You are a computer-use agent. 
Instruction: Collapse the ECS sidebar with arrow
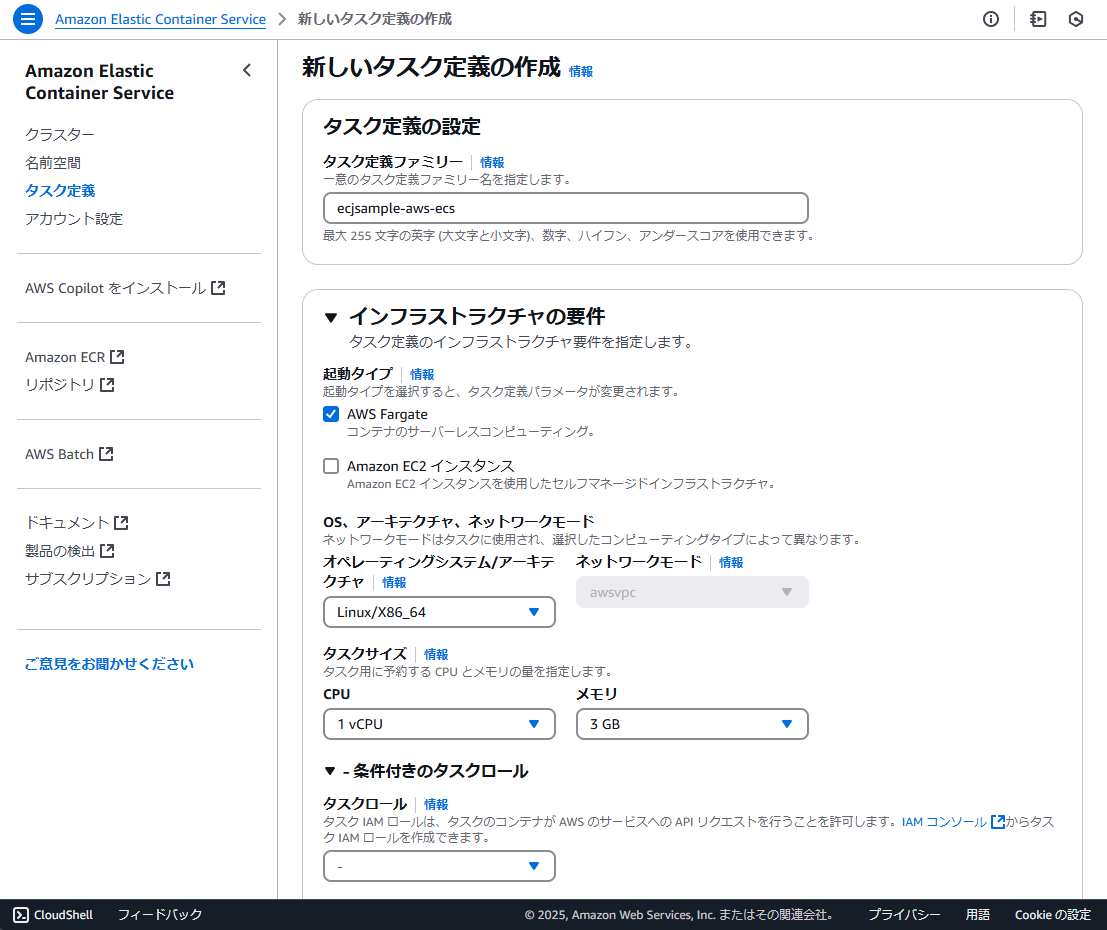[247, 70]
